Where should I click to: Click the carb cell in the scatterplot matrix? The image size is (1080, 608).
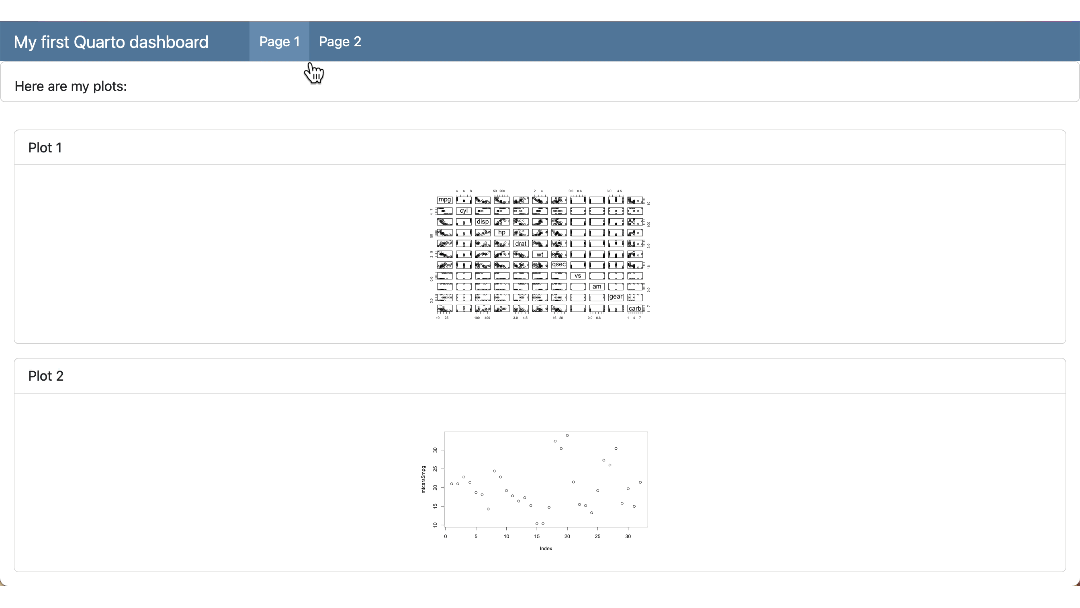click(x=635, y=308)
